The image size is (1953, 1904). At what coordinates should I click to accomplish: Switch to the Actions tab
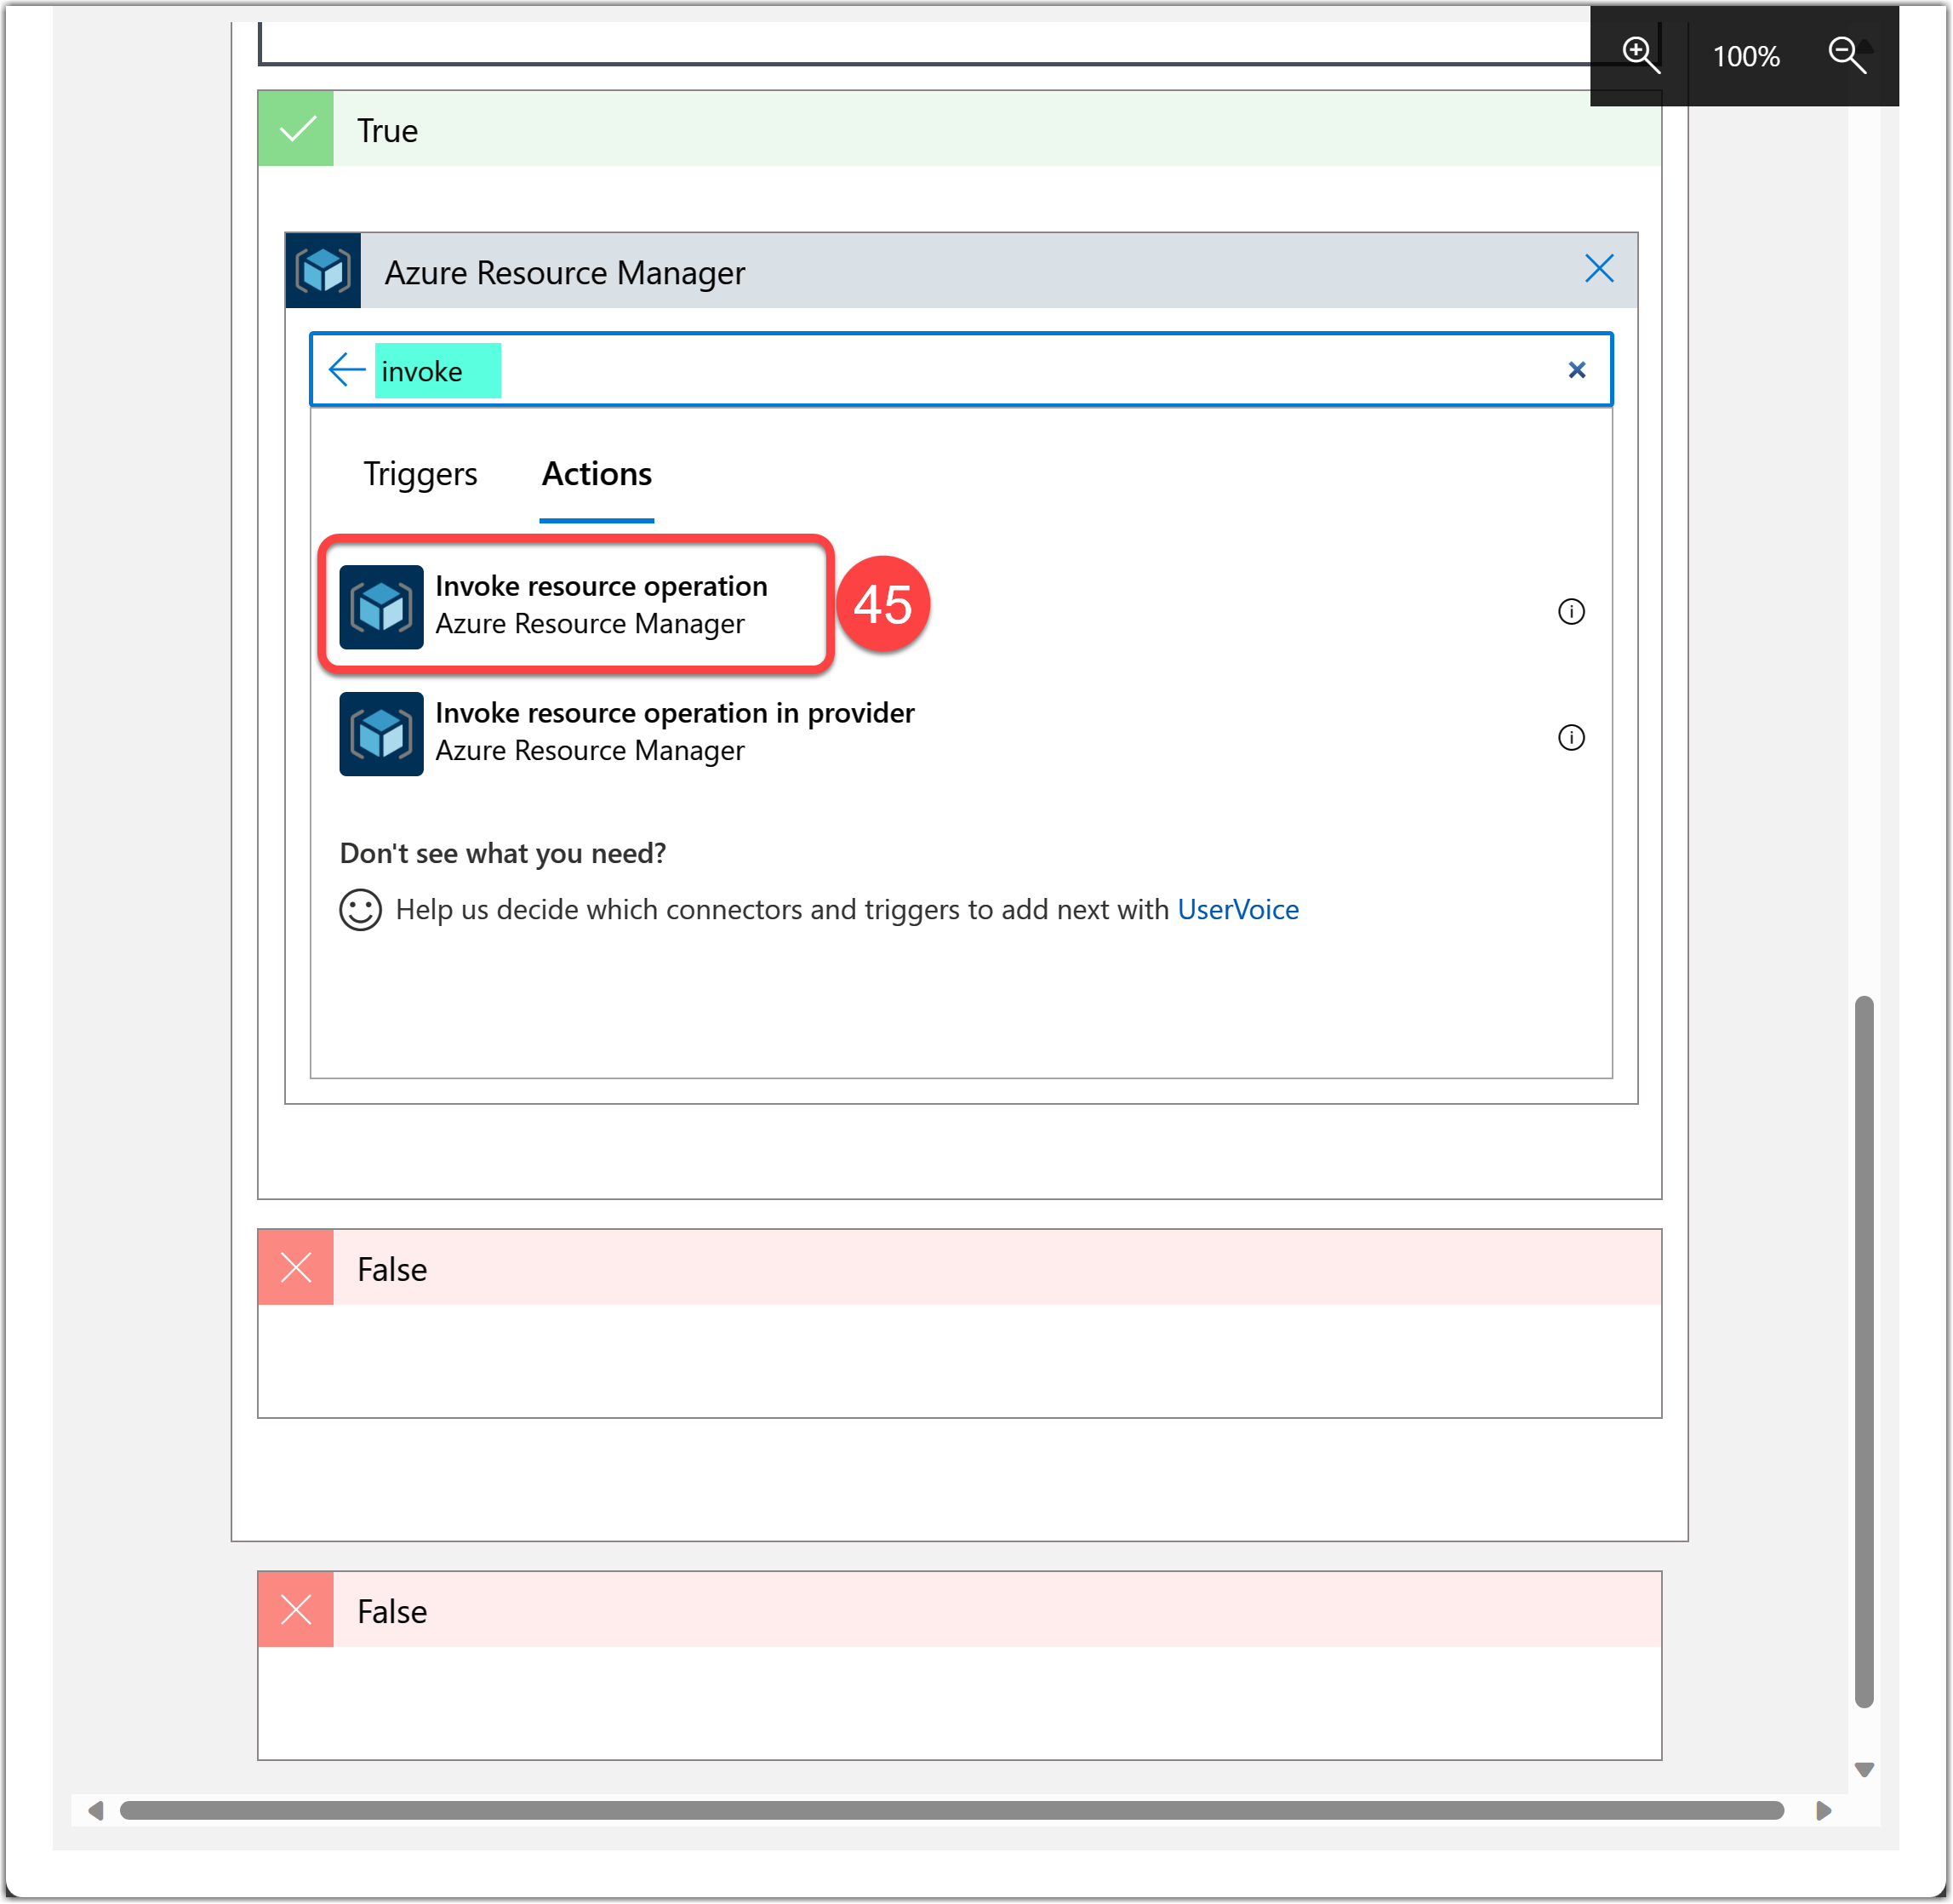coord(596,474)
